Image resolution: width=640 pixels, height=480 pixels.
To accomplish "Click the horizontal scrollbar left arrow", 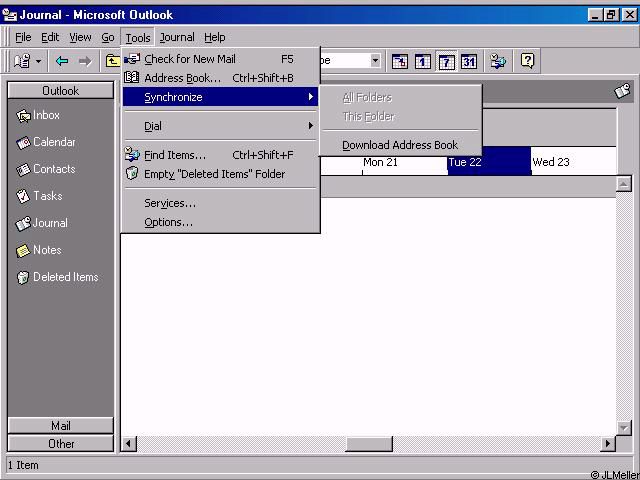I will pyautogui.click(x=129, y=444).
